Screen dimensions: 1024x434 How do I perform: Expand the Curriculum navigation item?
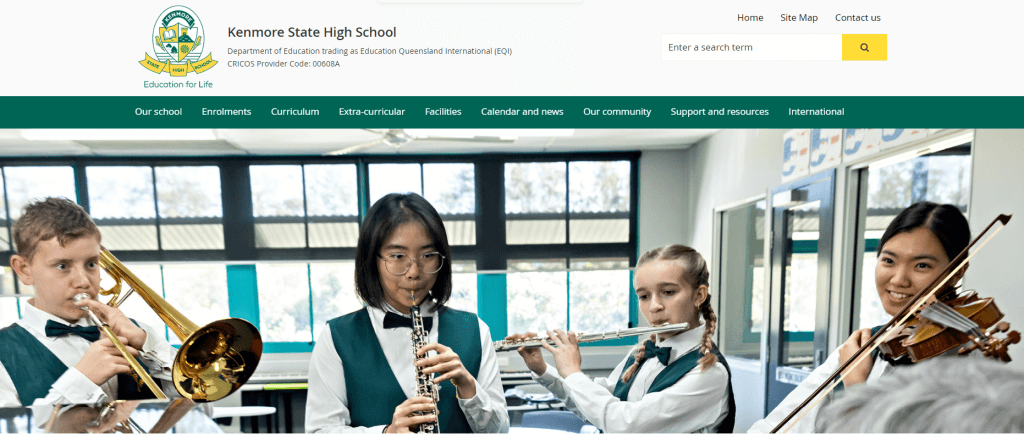[x=295, y=112]
